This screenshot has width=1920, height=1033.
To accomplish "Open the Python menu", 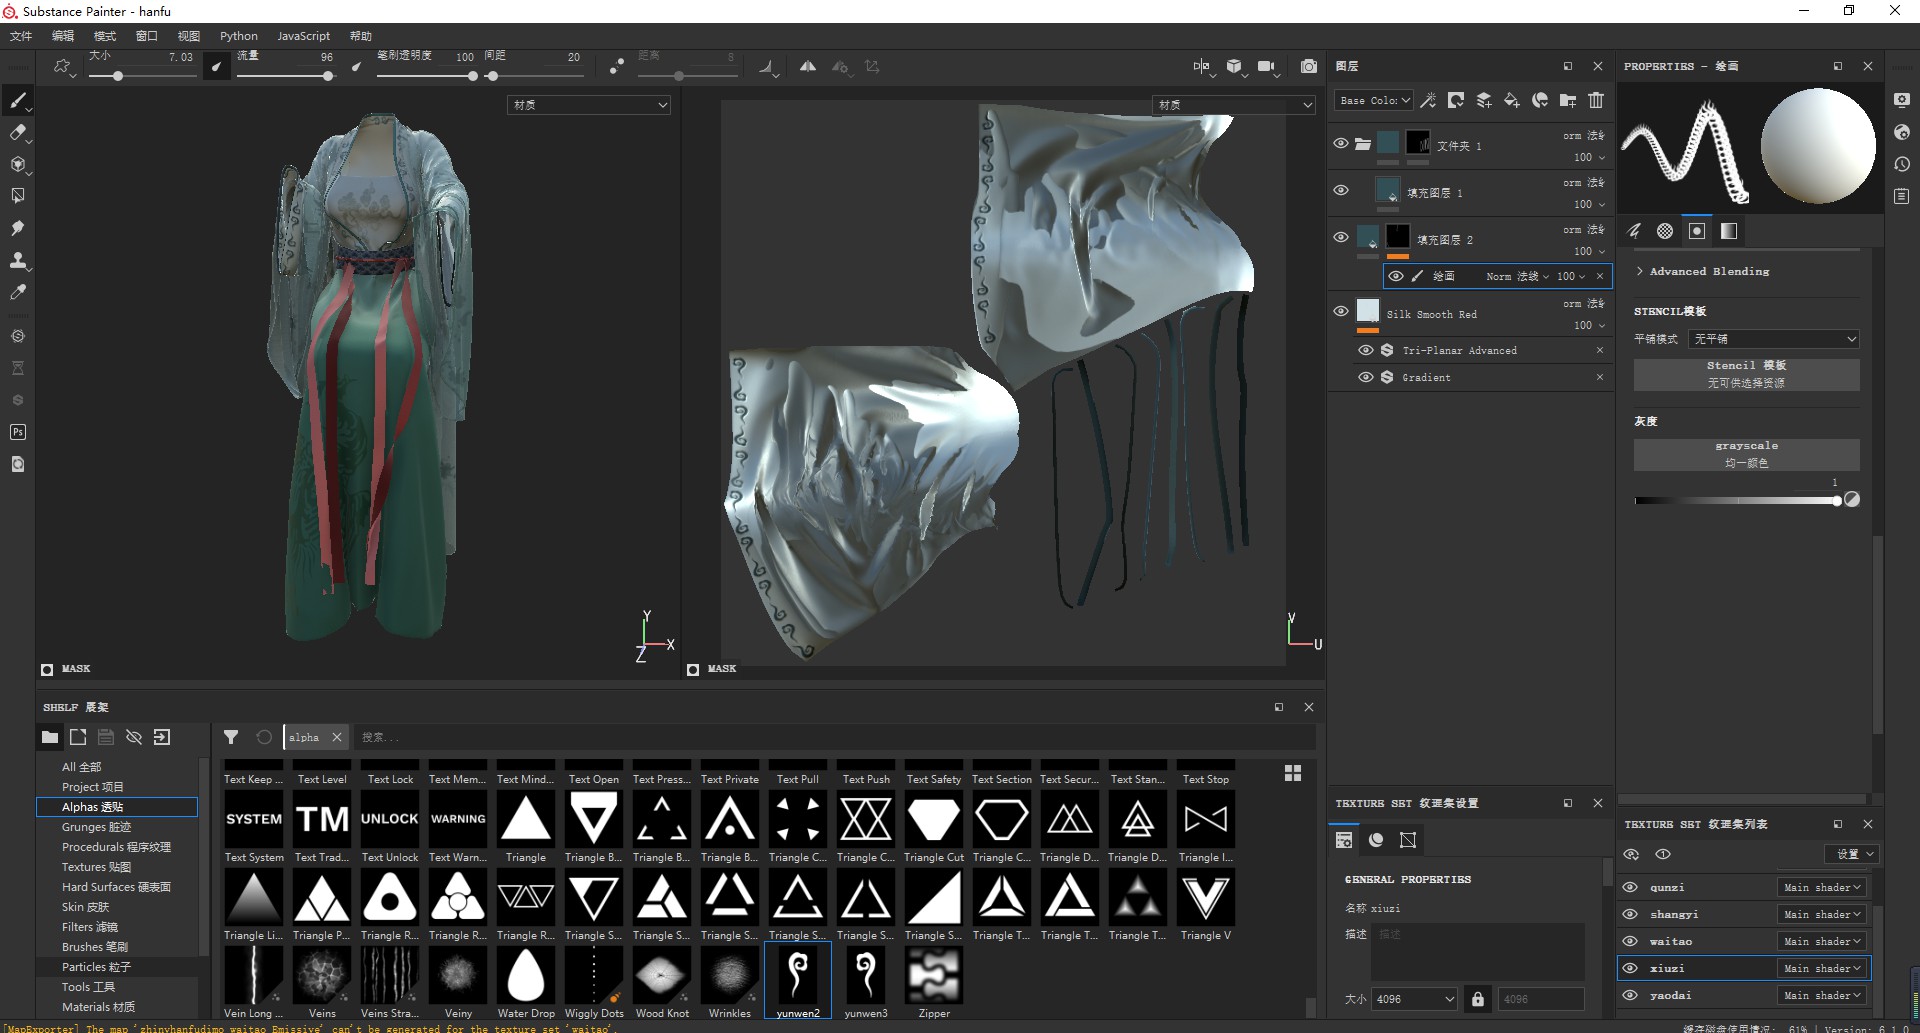I will pos(238,36).
